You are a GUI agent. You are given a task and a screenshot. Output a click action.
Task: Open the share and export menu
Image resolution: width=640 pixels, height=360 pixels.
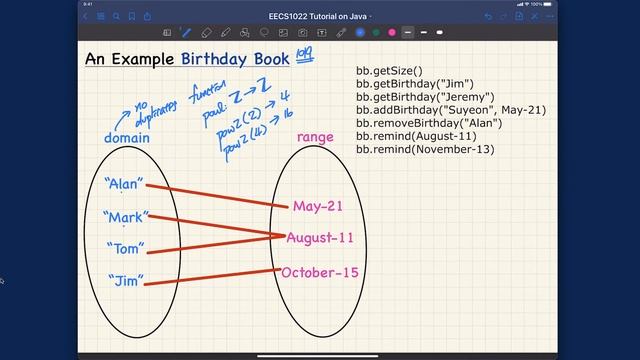(147, 16)
